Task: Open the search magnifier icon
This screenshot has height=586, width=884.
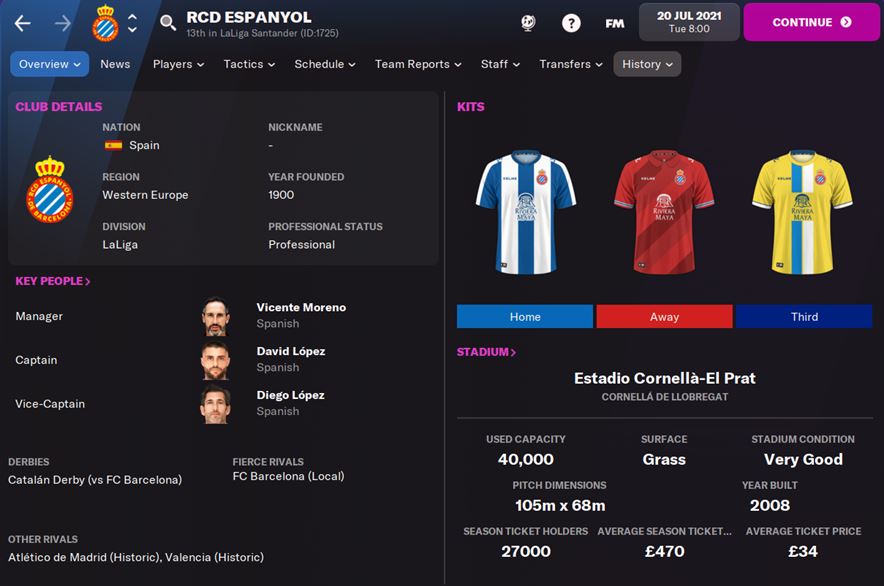Action: [167, 23]
